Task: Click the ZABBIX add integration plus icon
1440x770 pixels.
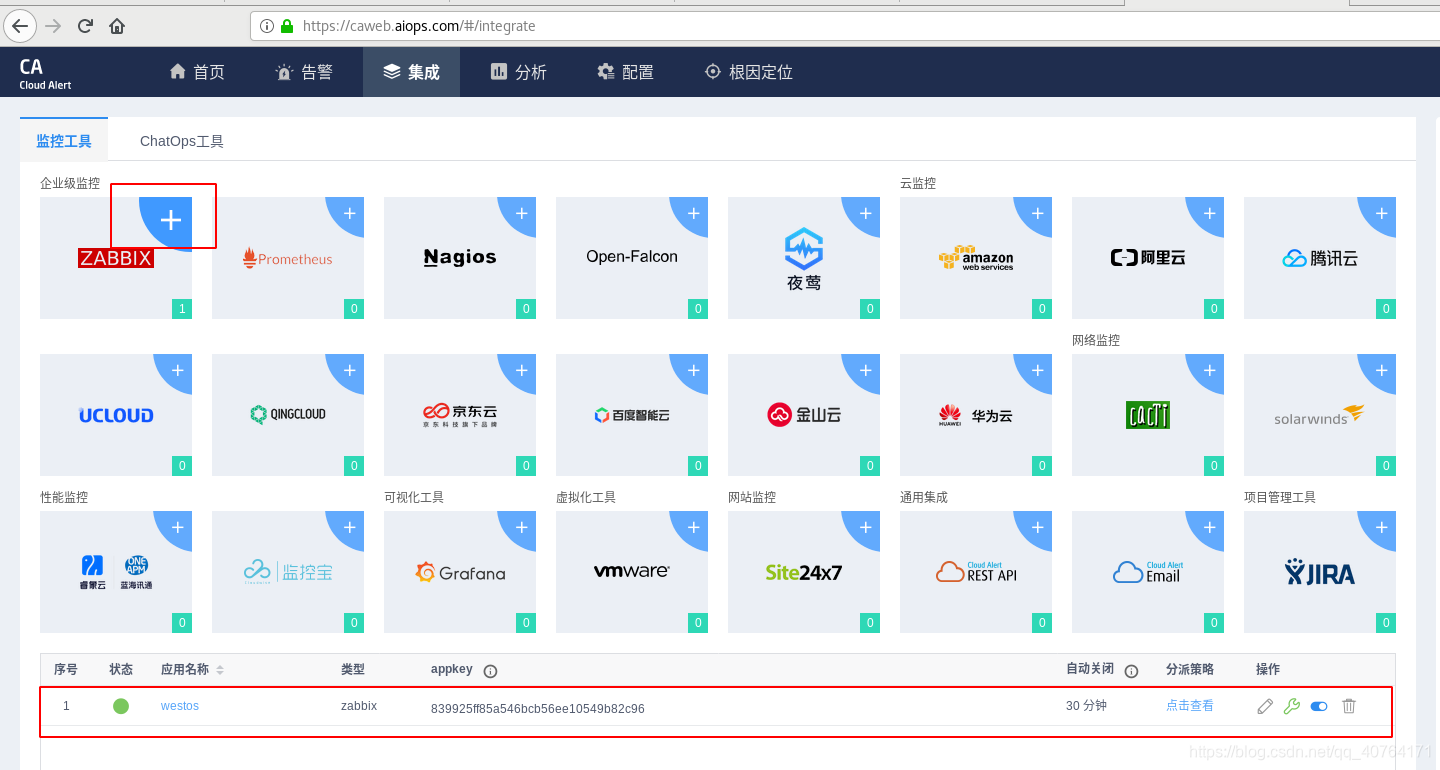Action: (x=170, y=220)
